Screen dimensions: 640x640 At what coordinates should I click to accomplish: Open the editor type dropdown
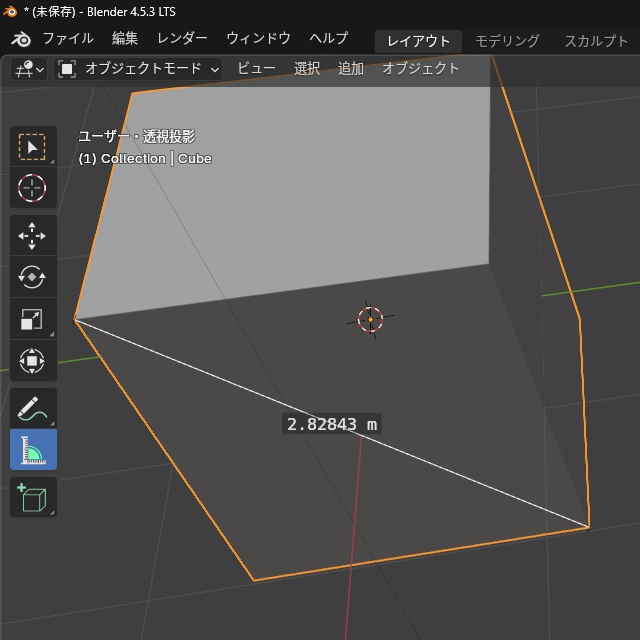click(x=29, y=69)
